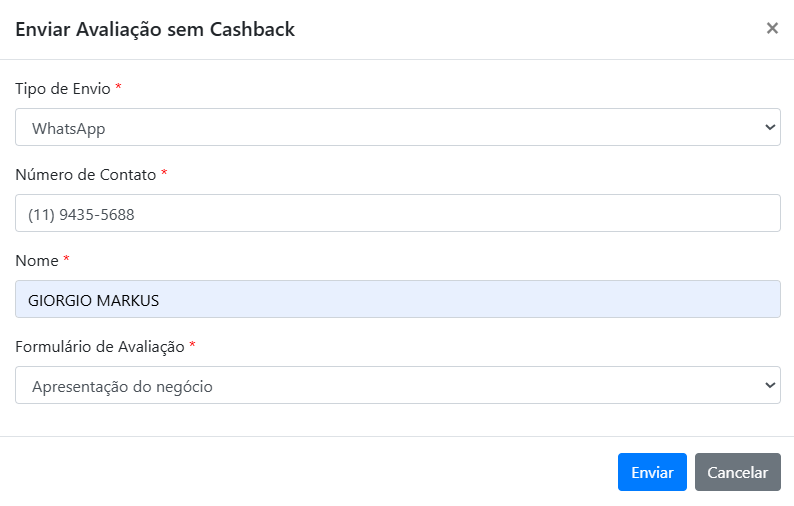Viewport: 794px width, 506px height.
Task: Click the Formulário de Avaliação label
Action: (99, 346)
